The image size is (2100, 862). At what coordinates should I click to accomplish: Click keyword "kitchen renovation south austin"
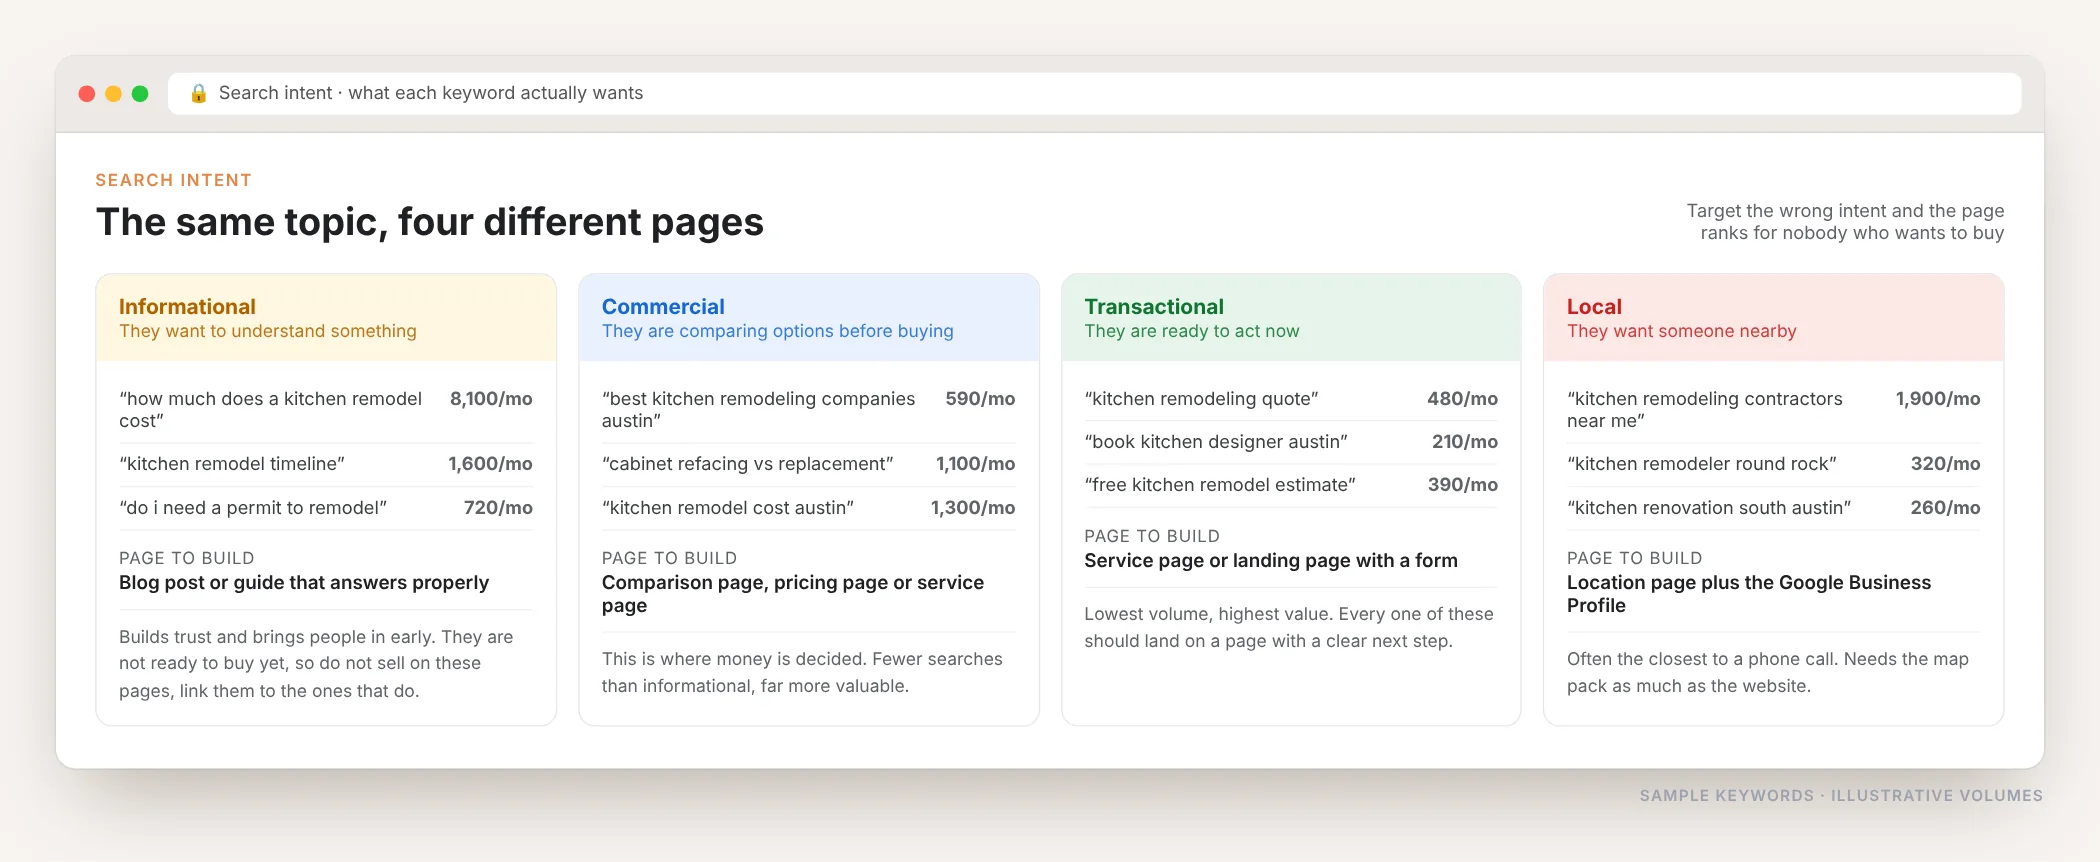click(1709, 507)
